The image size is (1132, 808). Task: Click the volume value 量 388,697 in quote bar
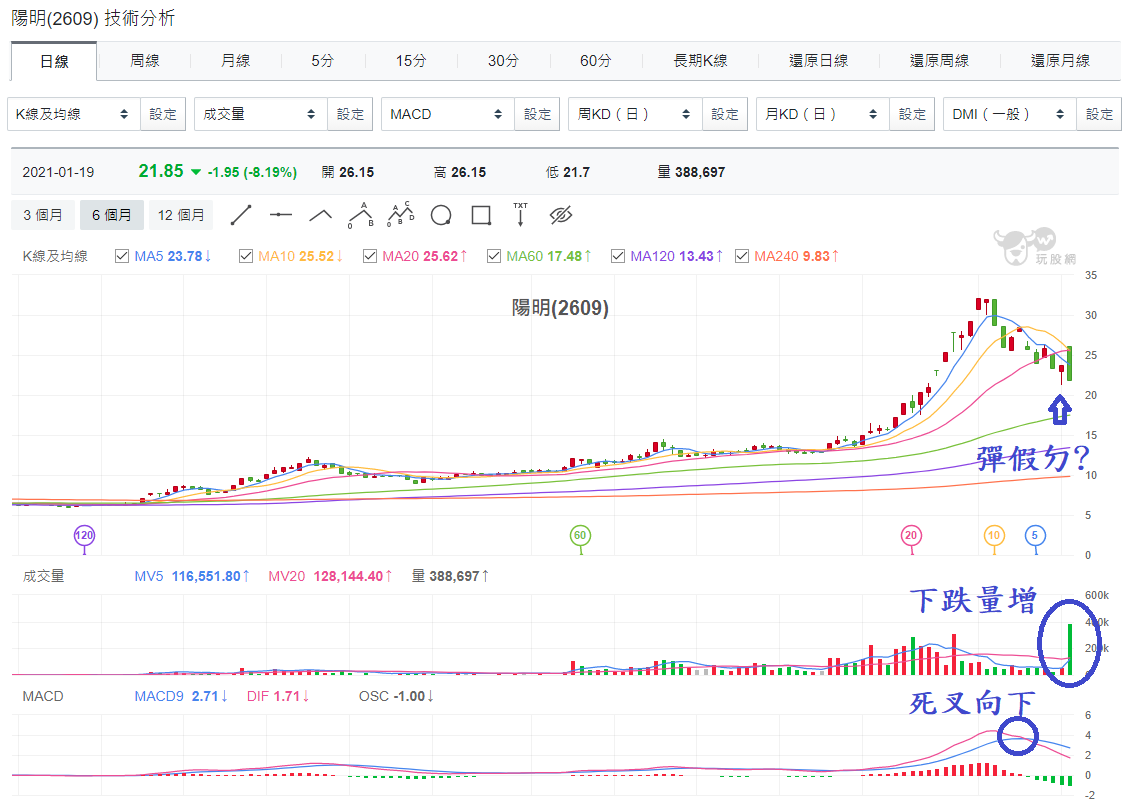[x=691, y=173]
